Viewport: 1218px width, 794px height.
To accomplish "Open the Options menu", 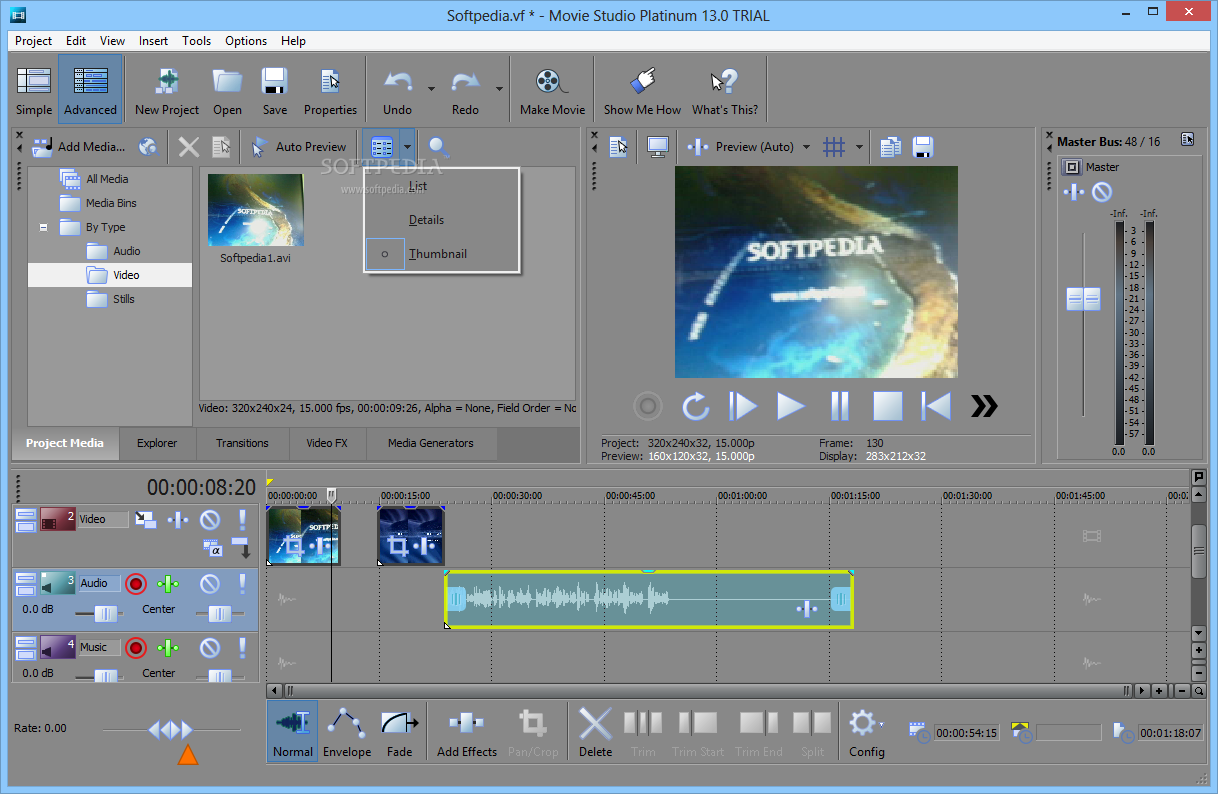I will 246,41.
